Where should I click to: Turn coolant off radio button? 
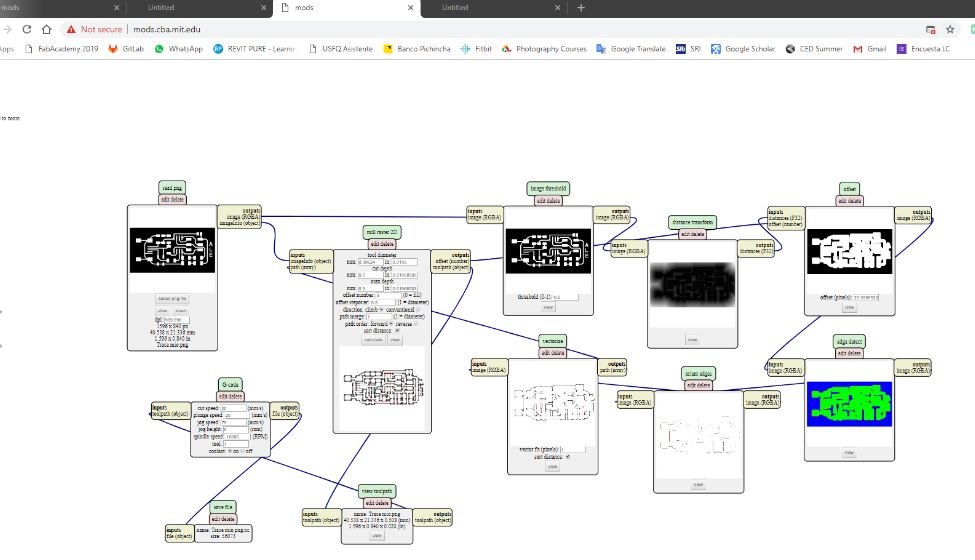243,451
